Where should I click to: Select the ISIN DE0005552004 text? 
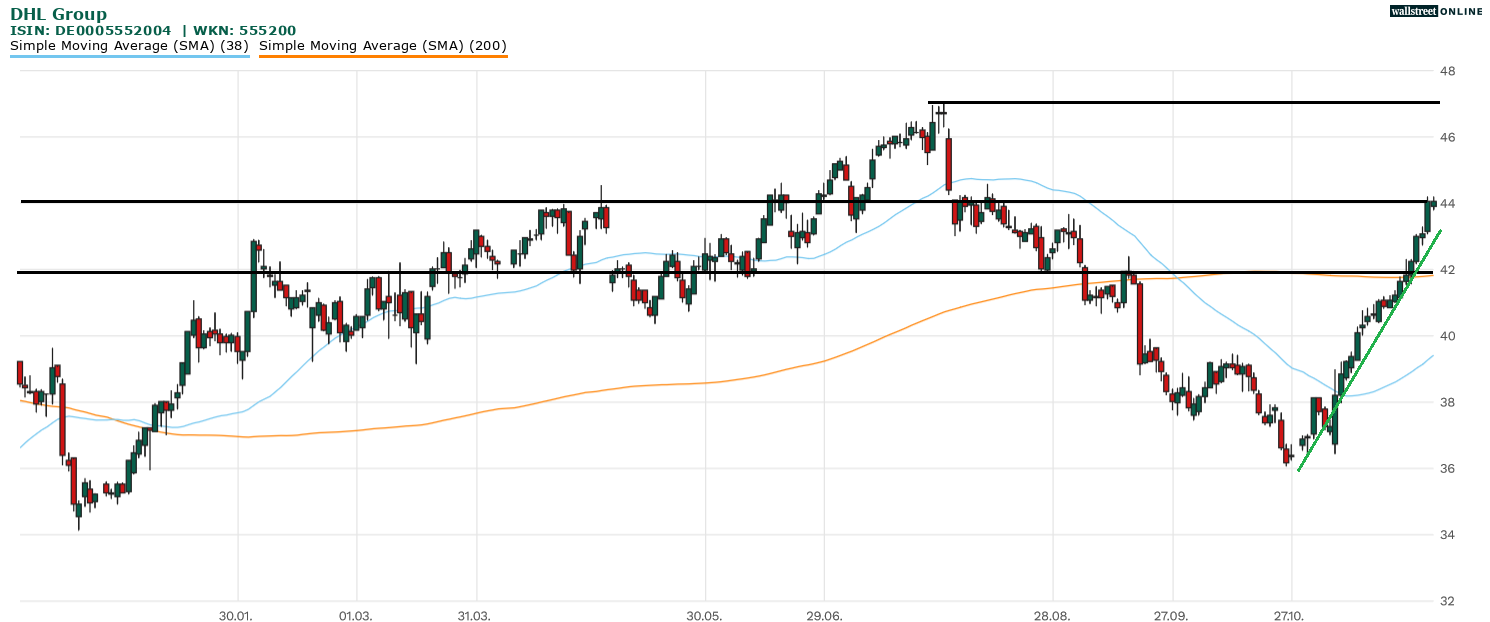(92, 31)
